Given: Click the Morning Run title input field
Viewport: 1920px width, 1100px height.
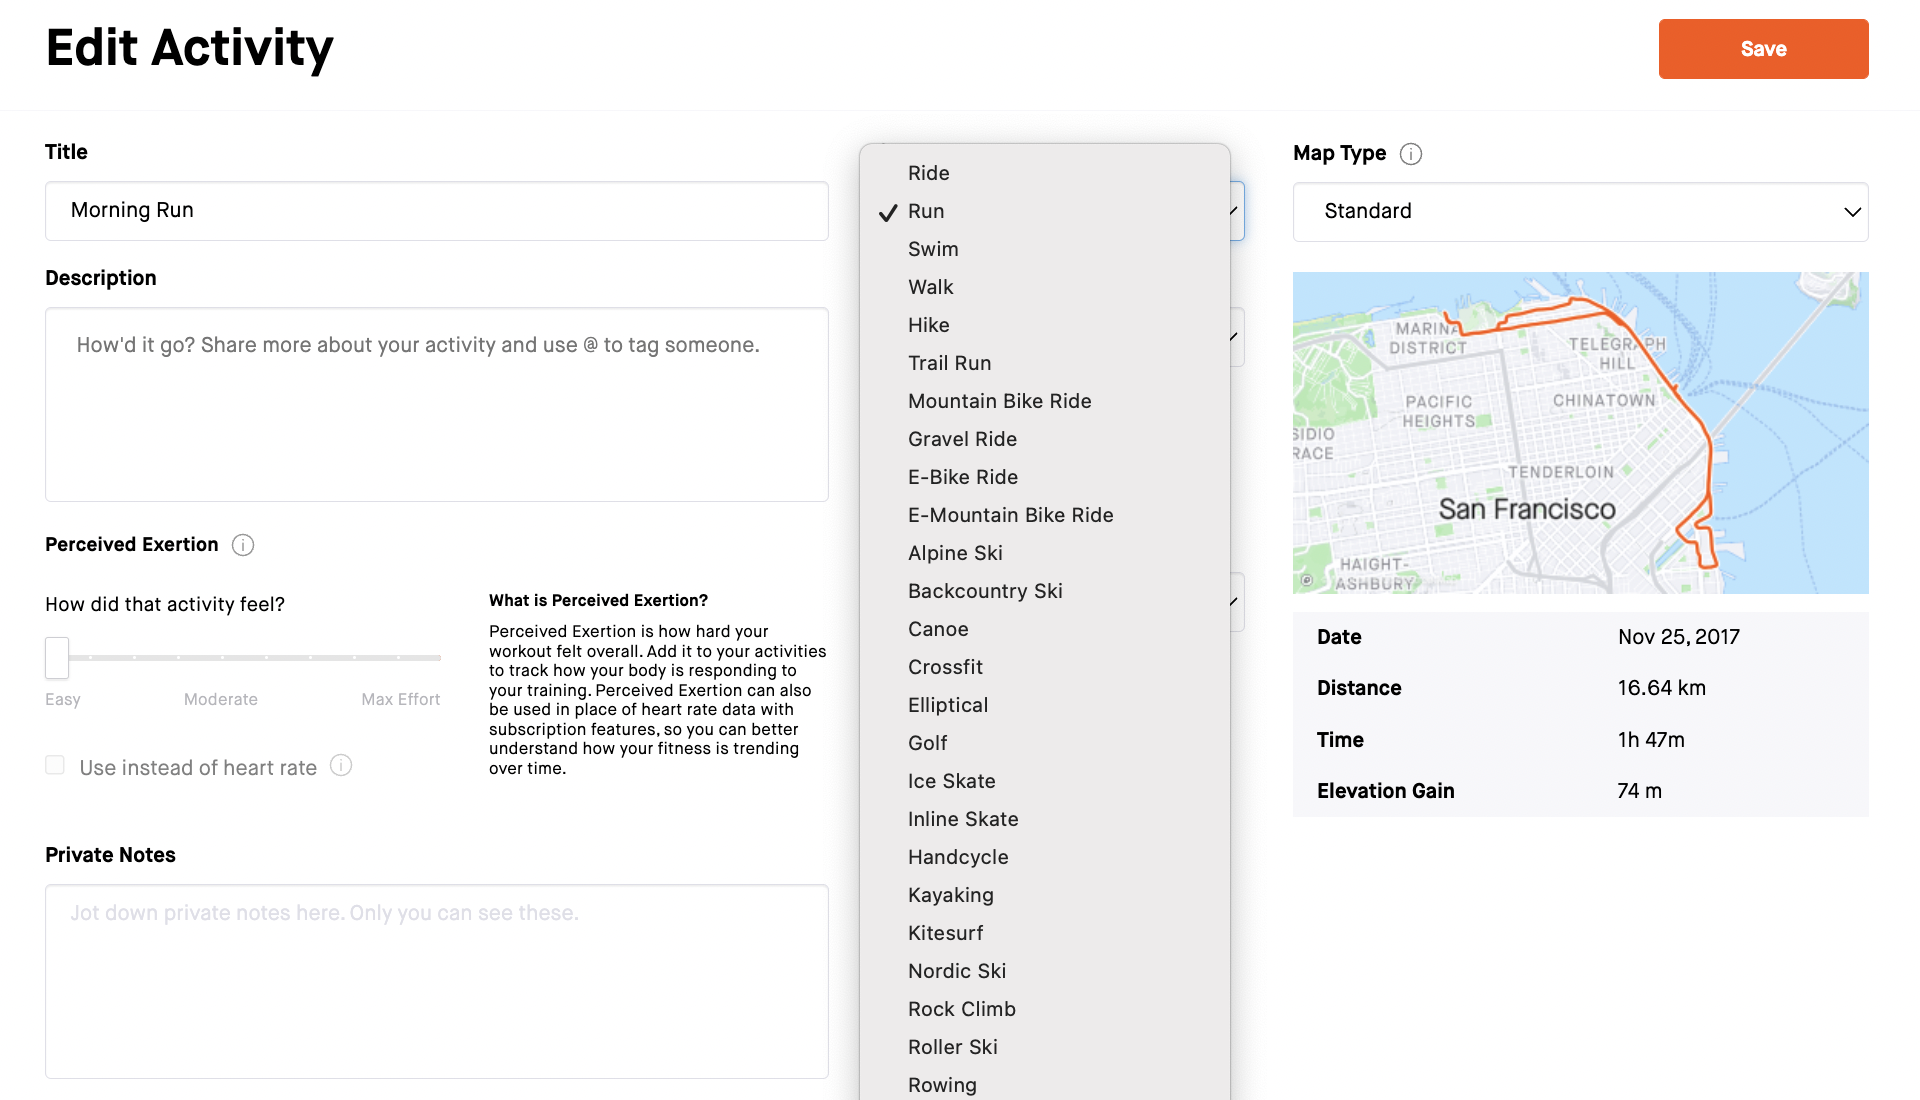Looking at the screenshot, I should click(436, 210).
